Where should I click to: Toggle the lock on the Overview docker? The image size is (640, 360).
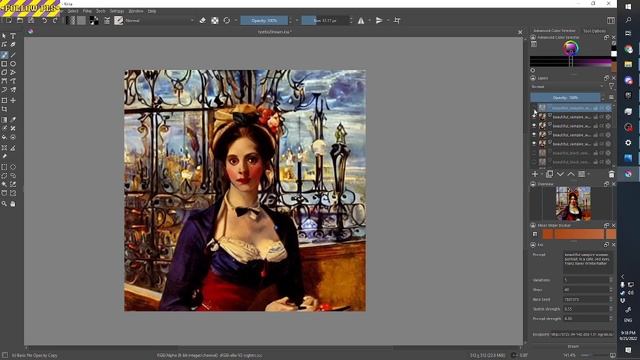[x=533, y=184]
